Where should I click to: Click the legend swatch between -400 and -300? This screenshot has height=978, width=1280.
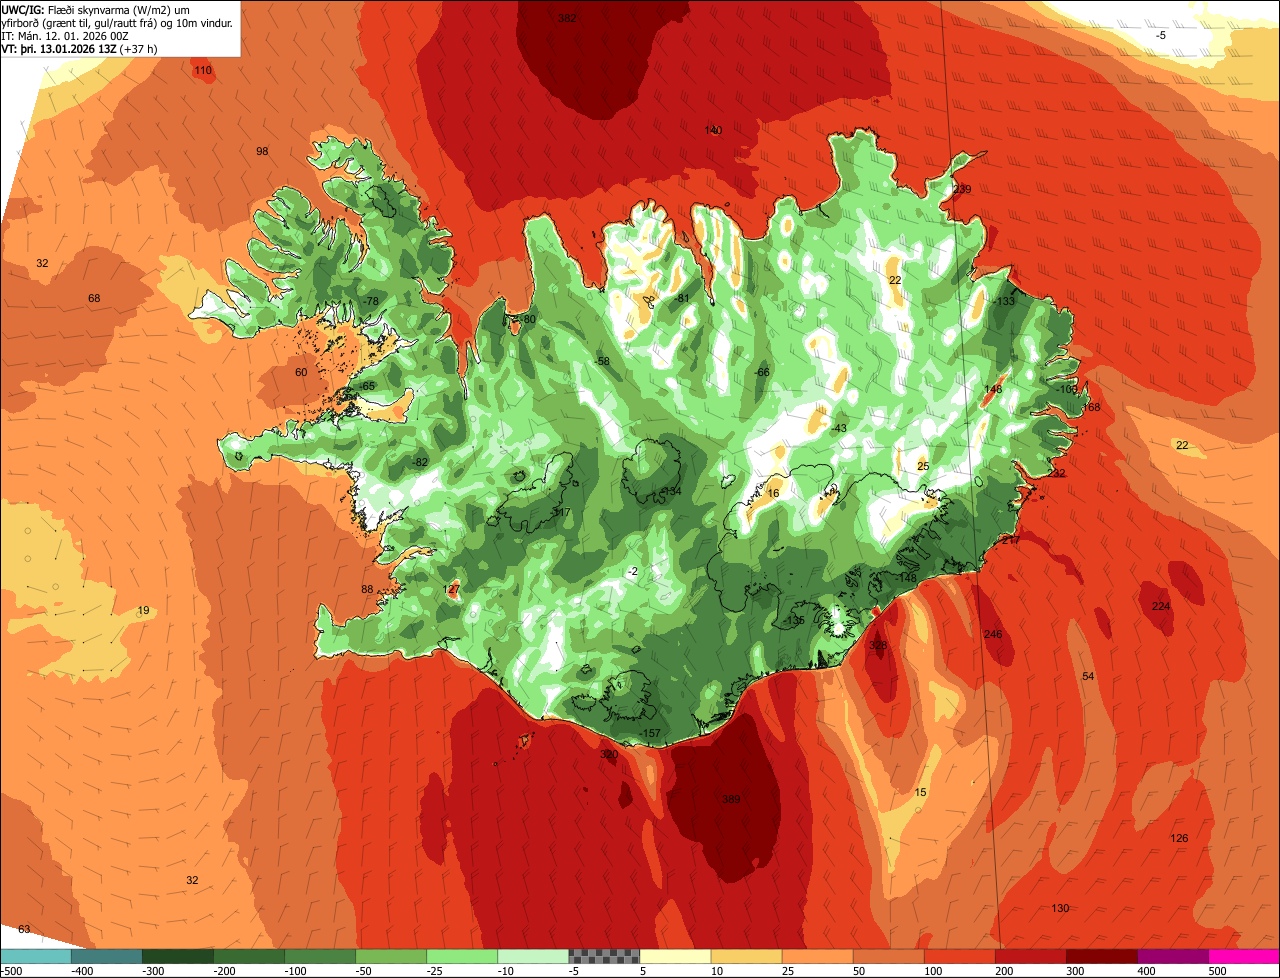click(106, 956)
